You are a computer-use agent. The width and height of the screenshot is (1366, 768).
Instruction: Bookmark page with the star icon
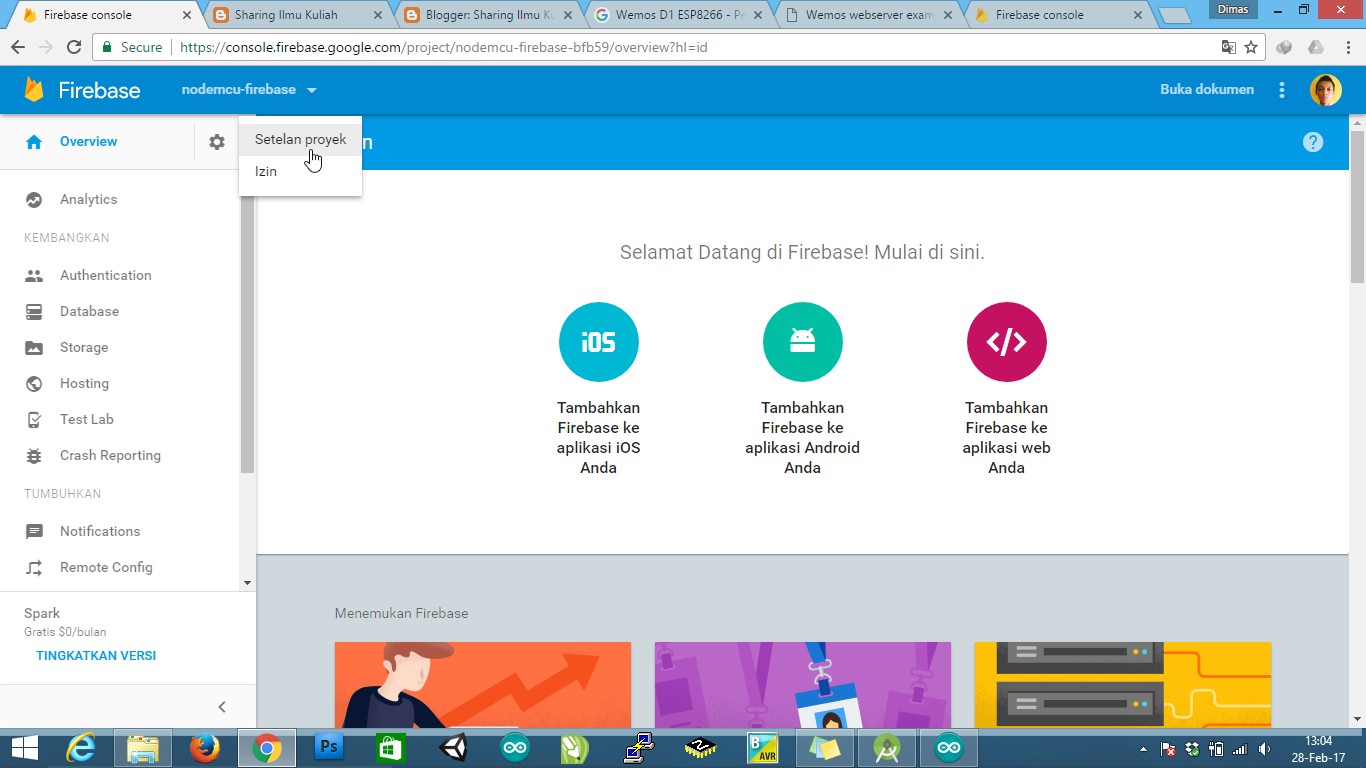pos(1251,47)
